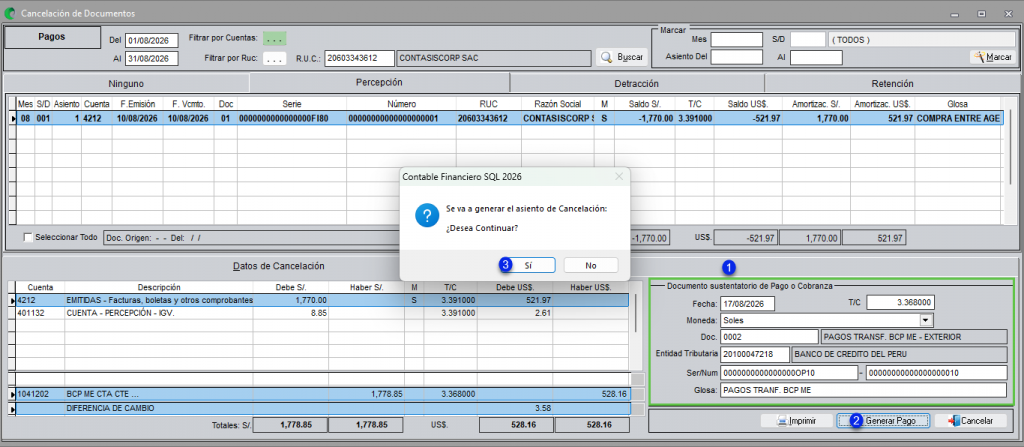
Task: Click the Saldo S/. column header
Action: [x=645, y=104]
